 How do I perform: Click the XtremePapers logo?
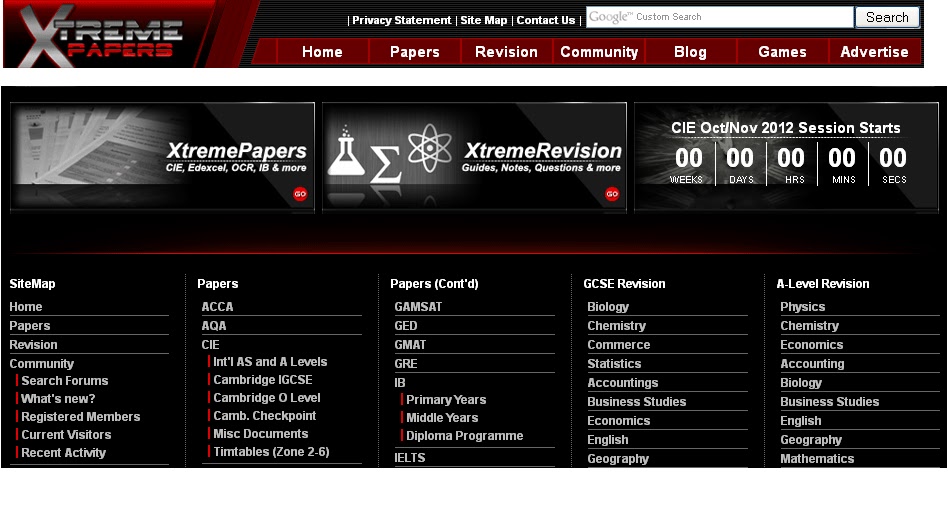coord(100,34)
